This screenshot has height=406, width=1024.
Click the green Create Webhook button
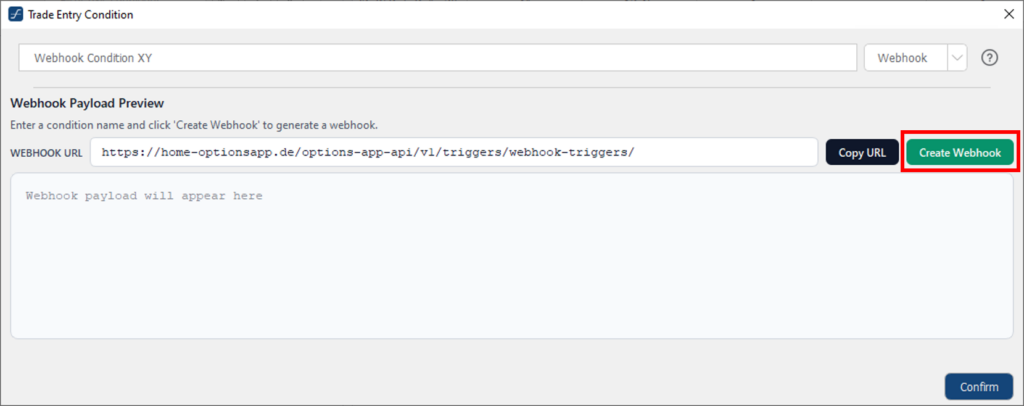tap(960, 153)
